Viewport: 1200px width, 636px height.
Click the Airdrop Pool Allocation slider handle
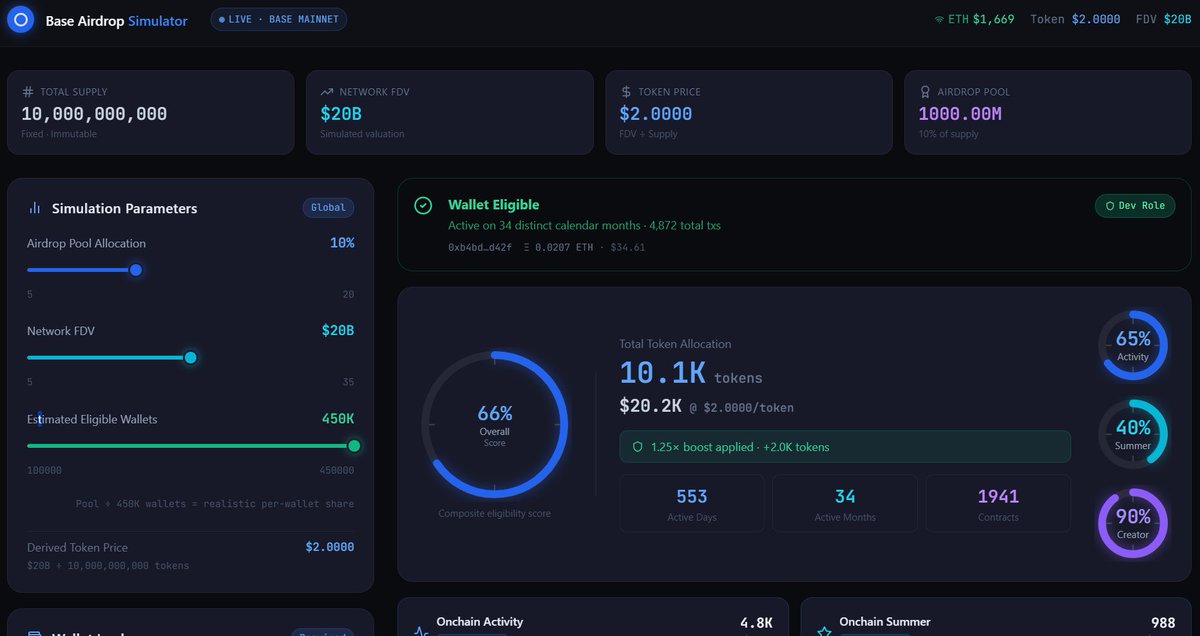(x=136, y=270)
